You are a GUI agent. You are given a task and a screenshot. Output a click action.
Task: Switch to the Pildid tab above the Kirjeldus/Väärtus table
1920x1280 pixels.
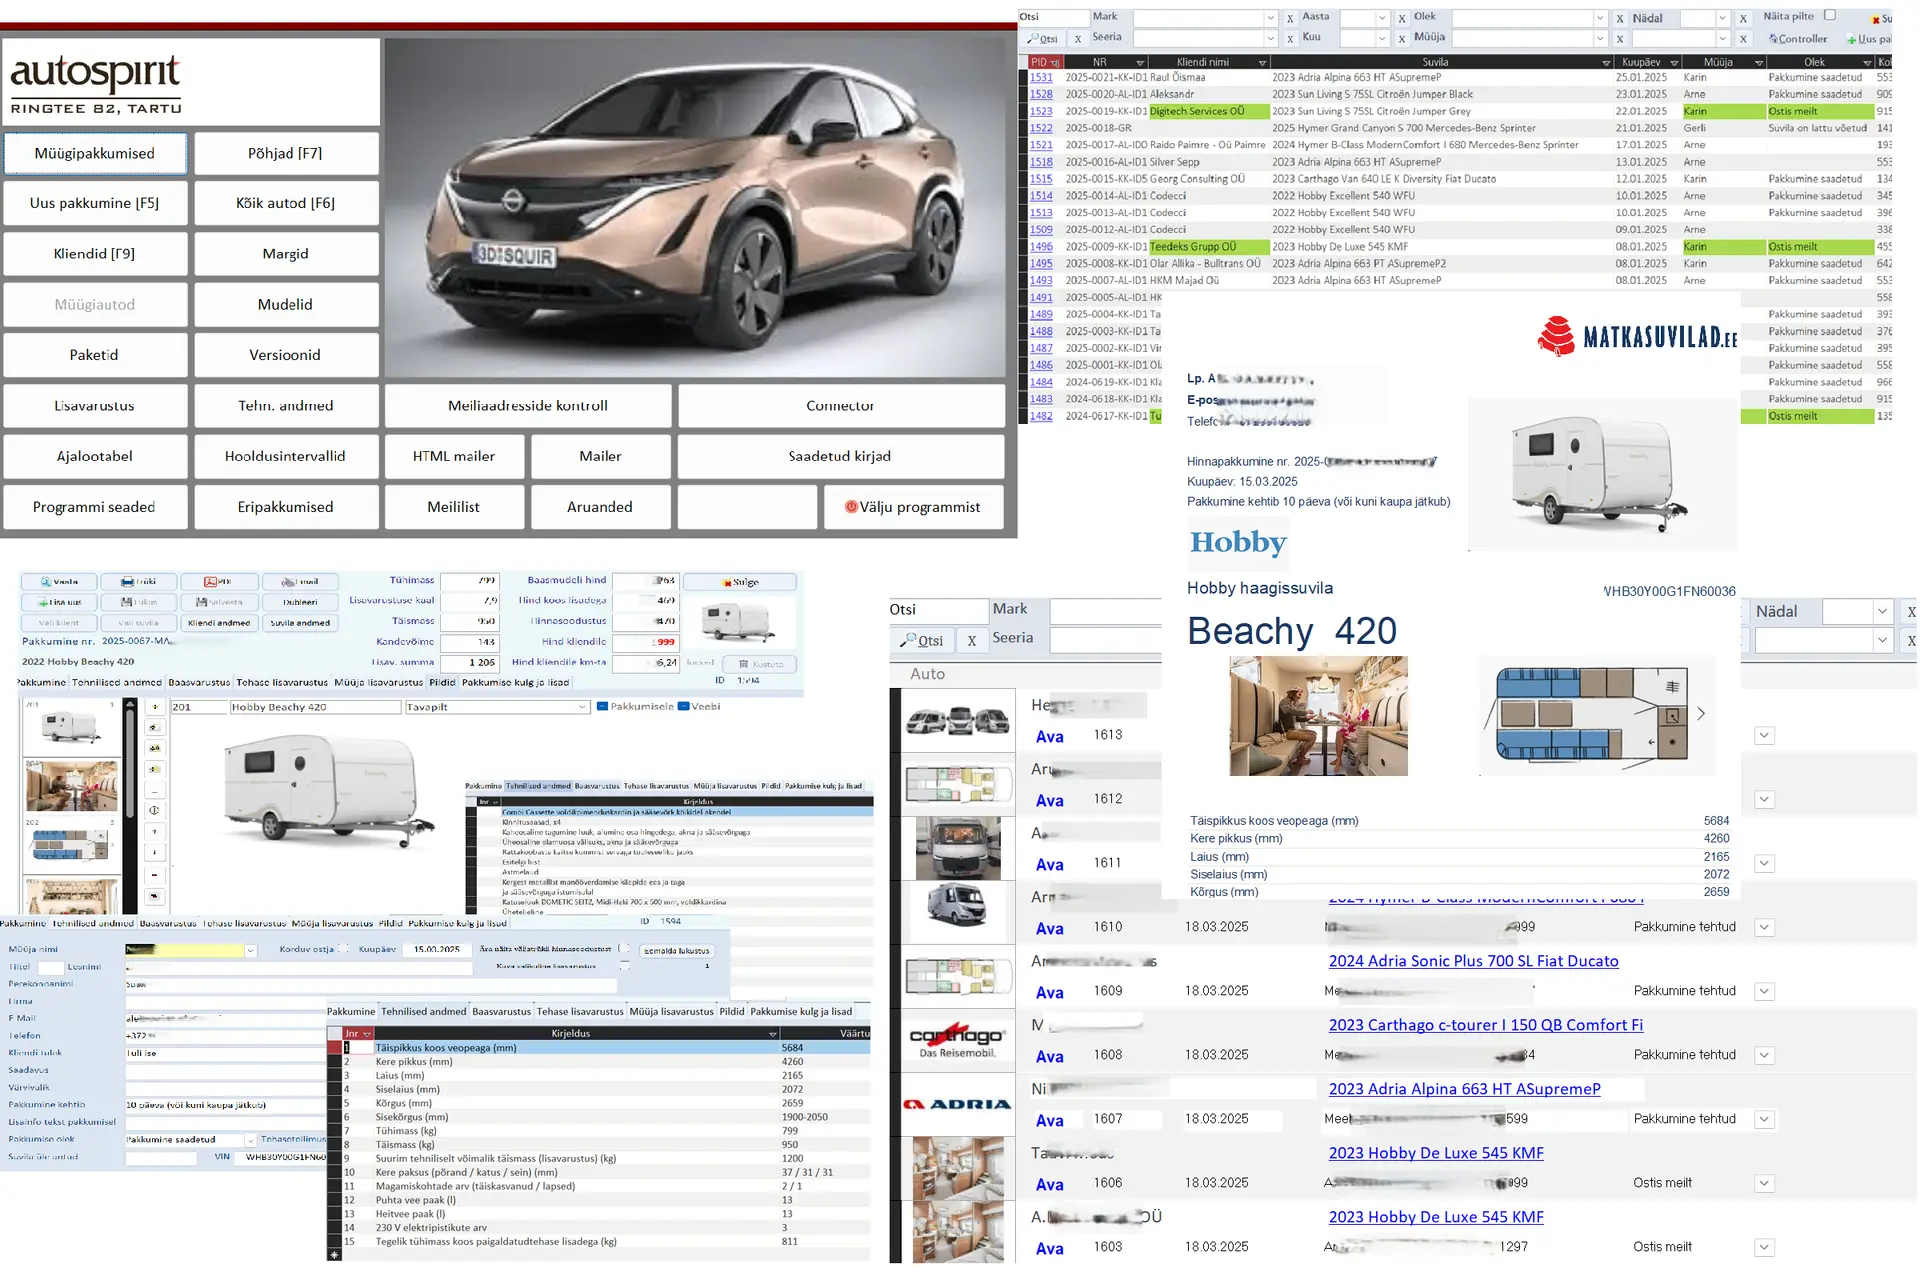[732, 1012]
